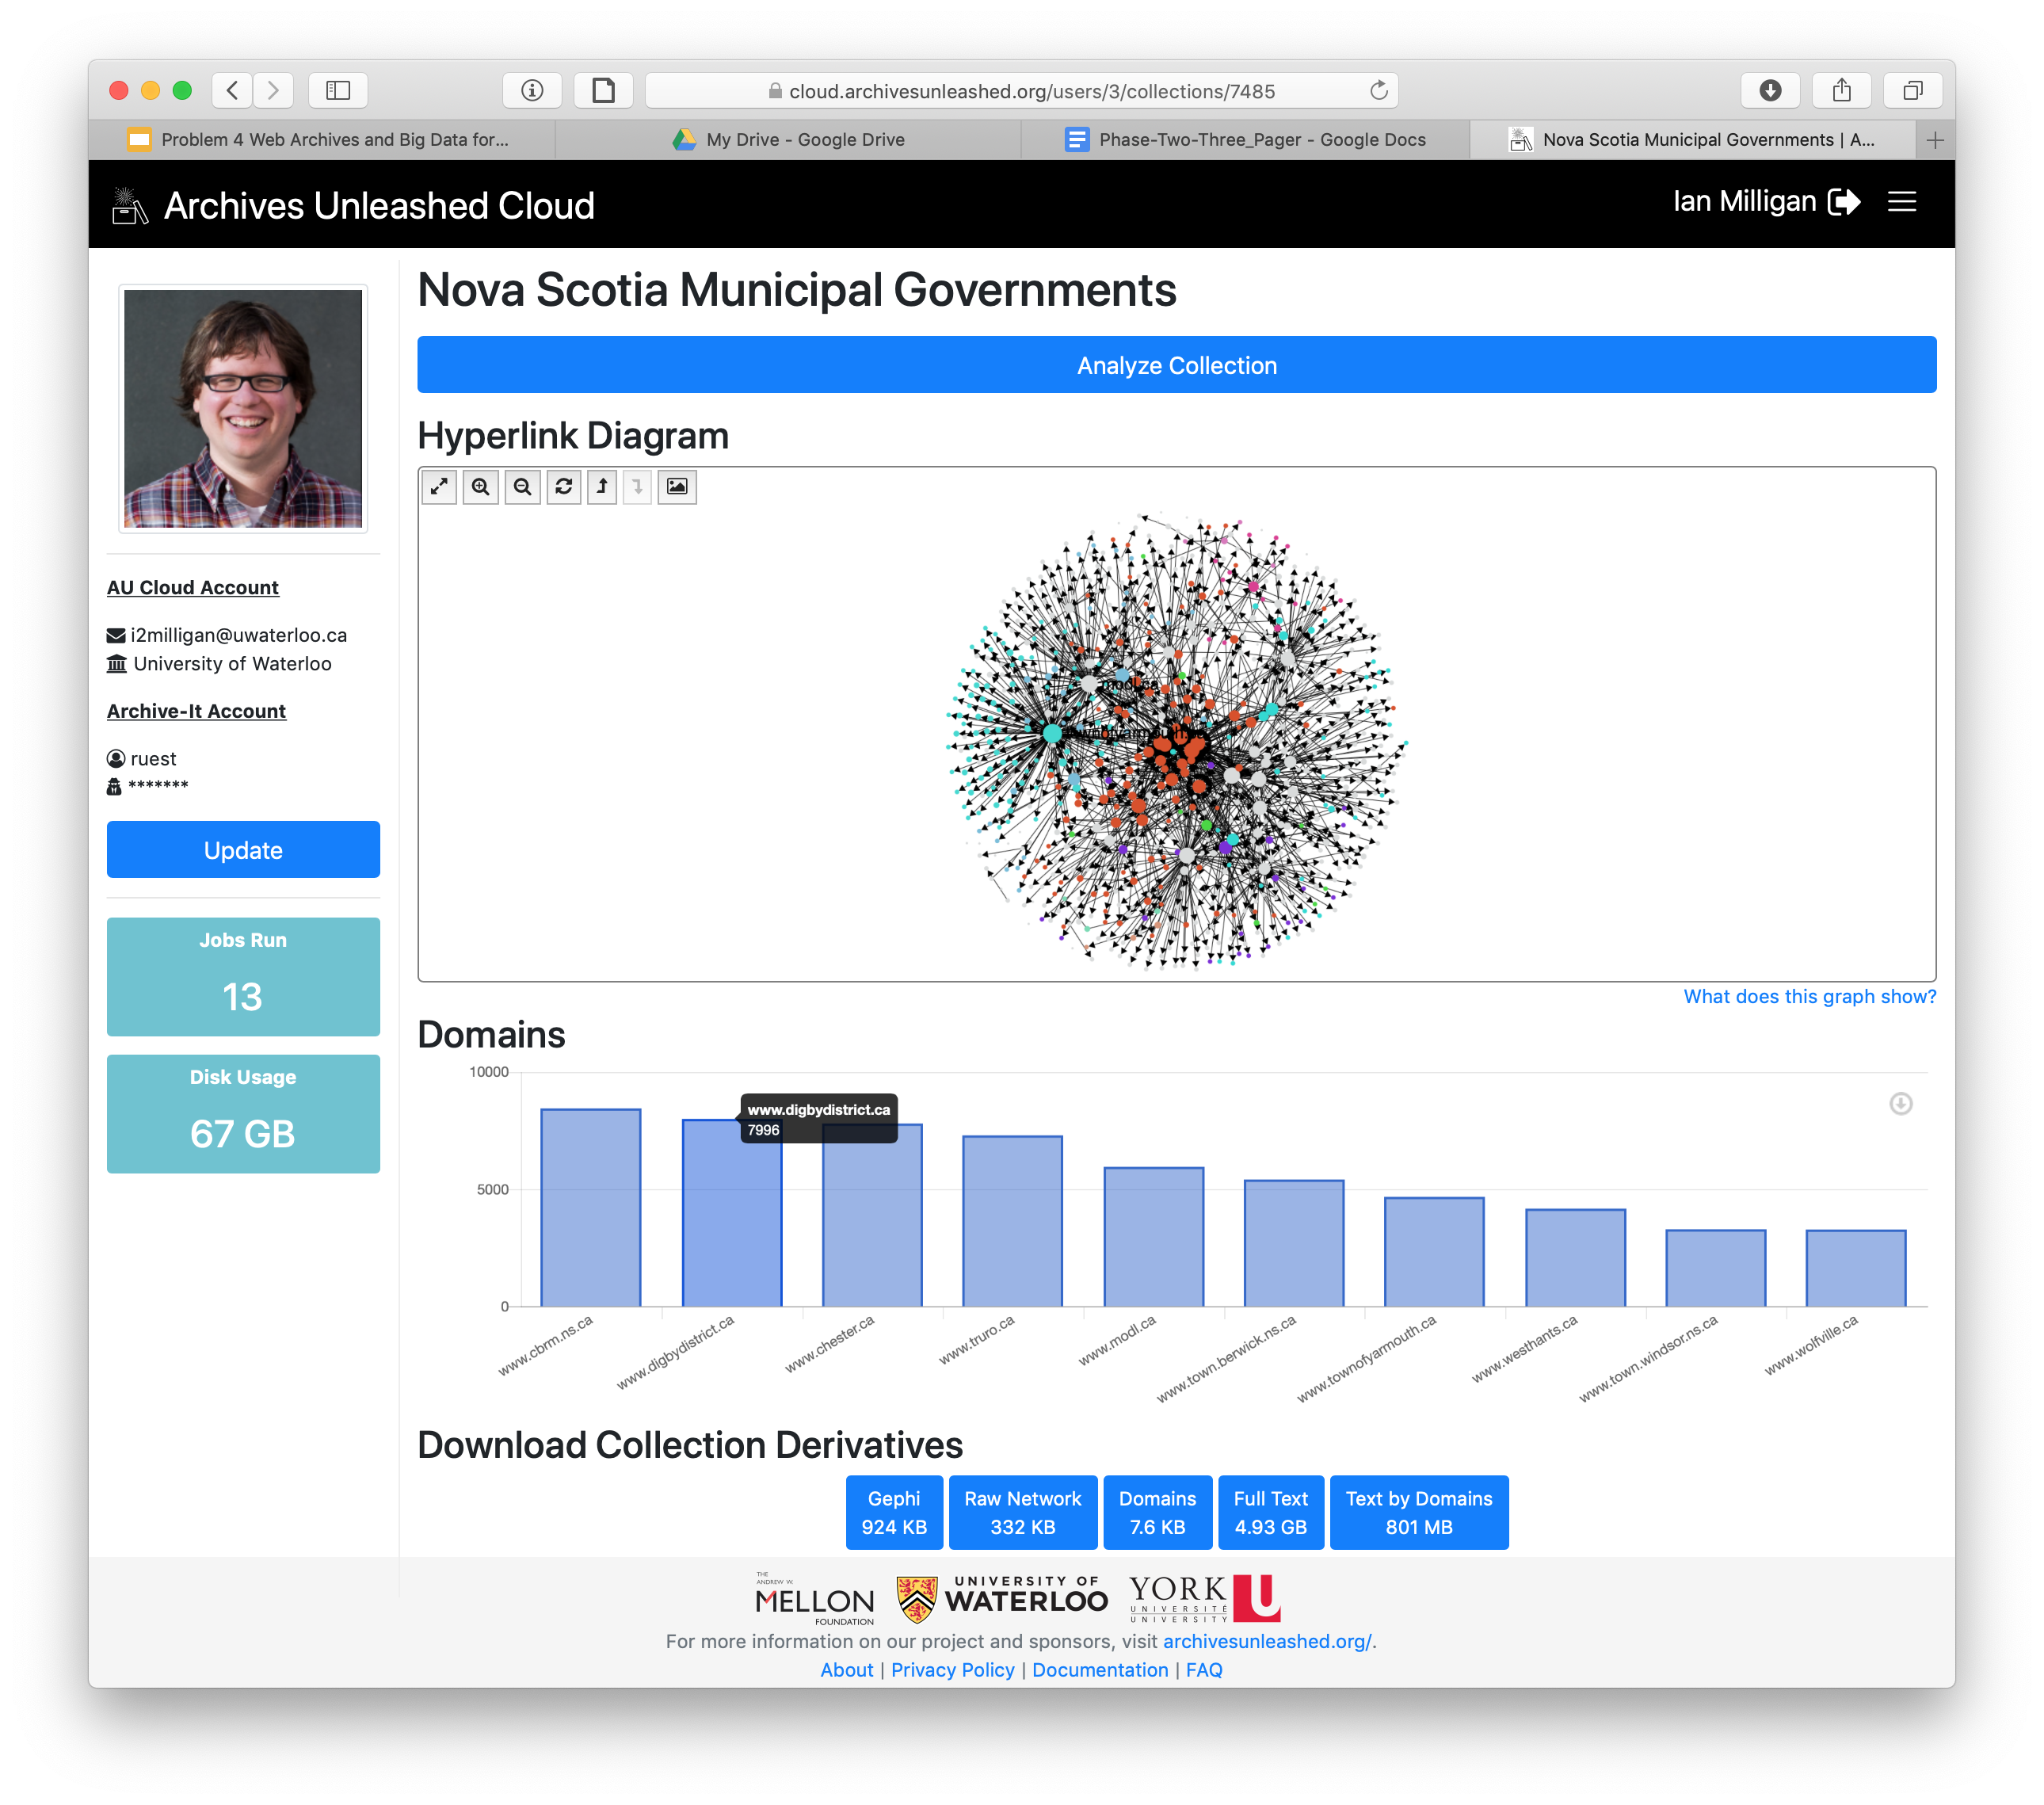The height and width of the screenshot is (1805, 2044).
Task: Show all tabs overview button
Action: pyautogui.click(x=1913, y=91)
